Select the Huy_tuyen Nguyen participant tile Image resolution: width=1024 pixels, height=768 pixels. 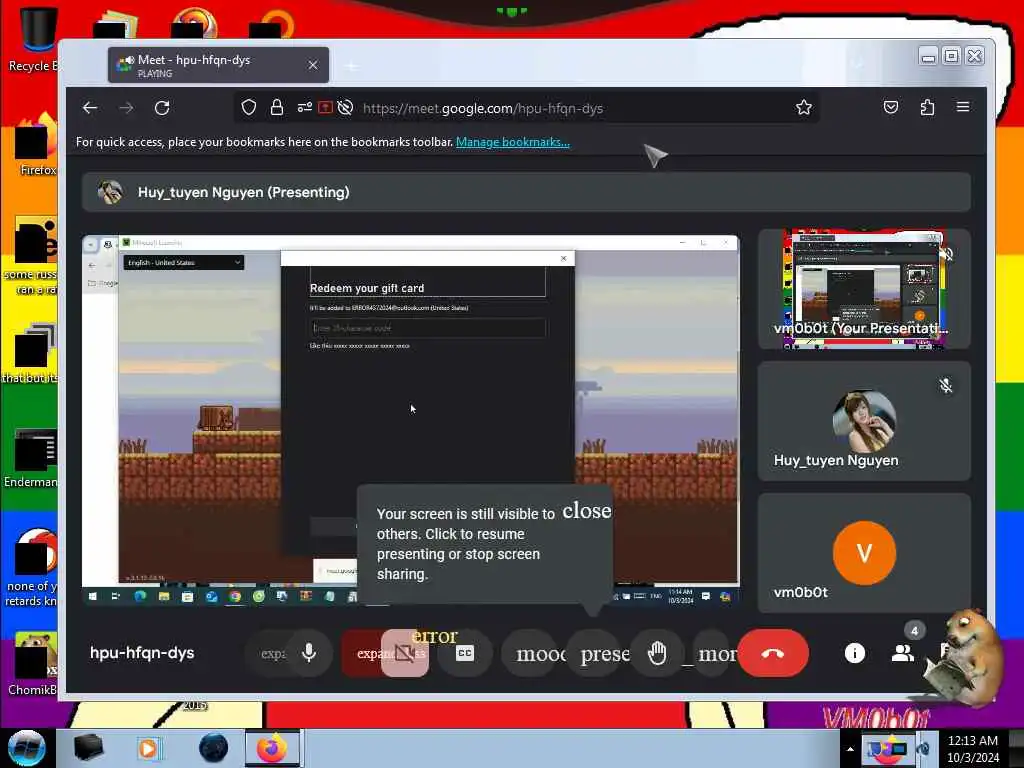pyautogui.click(x=864, y=421)
